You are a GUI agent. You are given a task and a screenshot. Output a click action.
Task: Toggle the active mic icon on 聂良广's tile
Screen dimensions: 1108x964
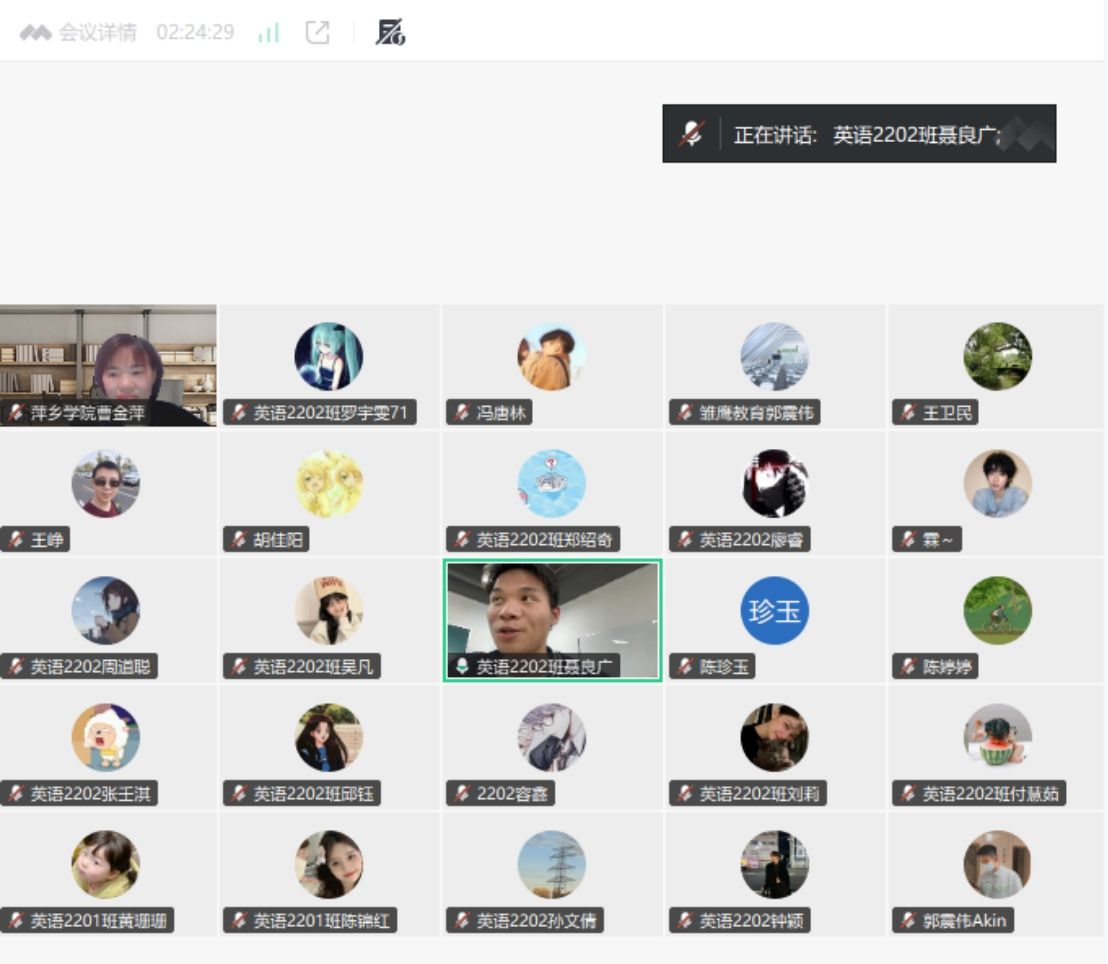462,667
